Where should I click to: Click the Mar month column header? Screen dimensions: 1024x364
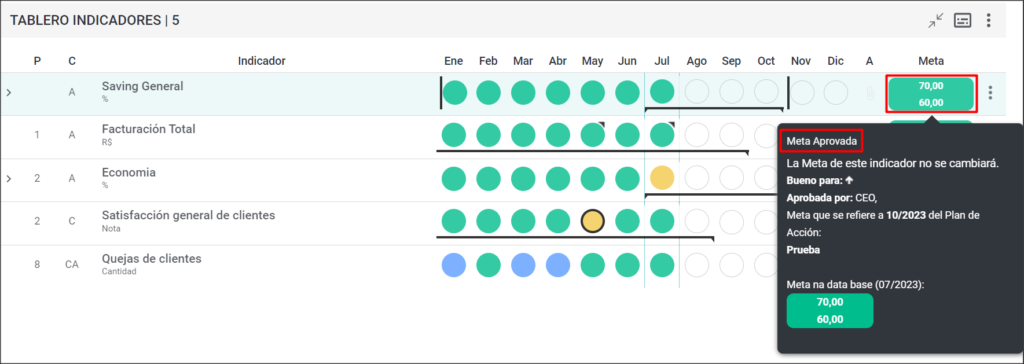coord(523,61)
